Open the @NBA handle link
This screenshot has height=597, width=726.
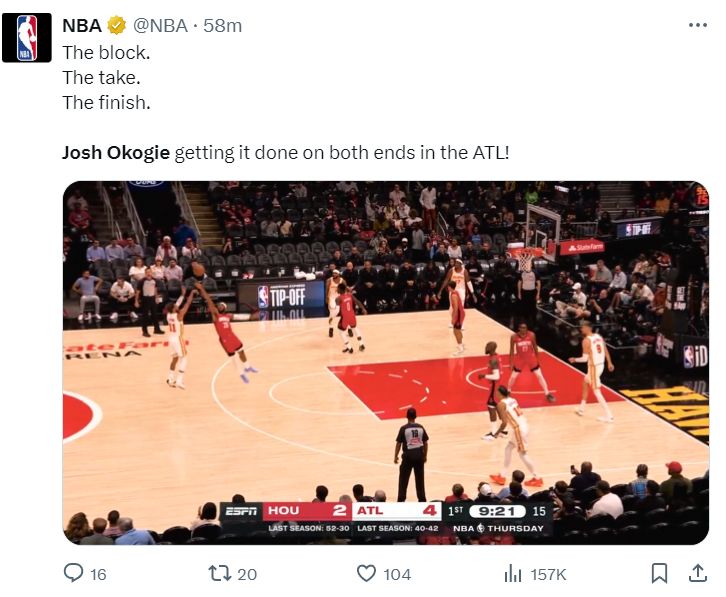(162, 26)
